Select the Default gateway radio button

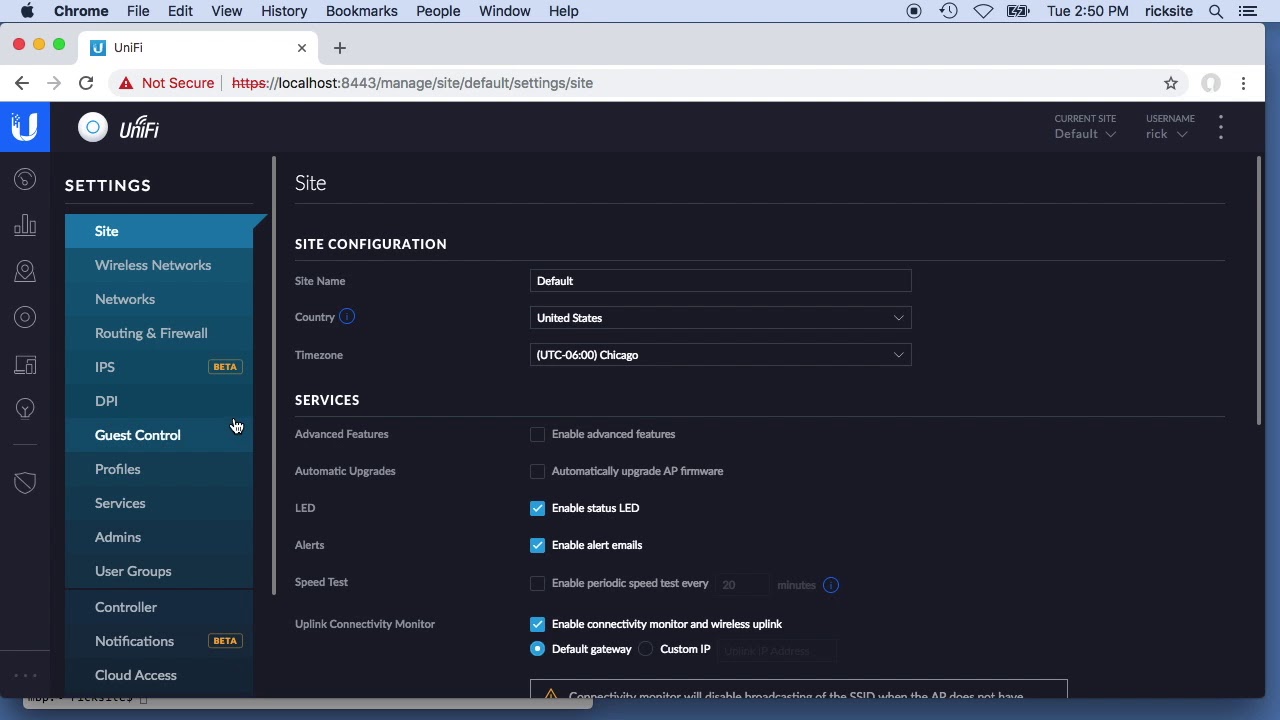coord(538,649)
